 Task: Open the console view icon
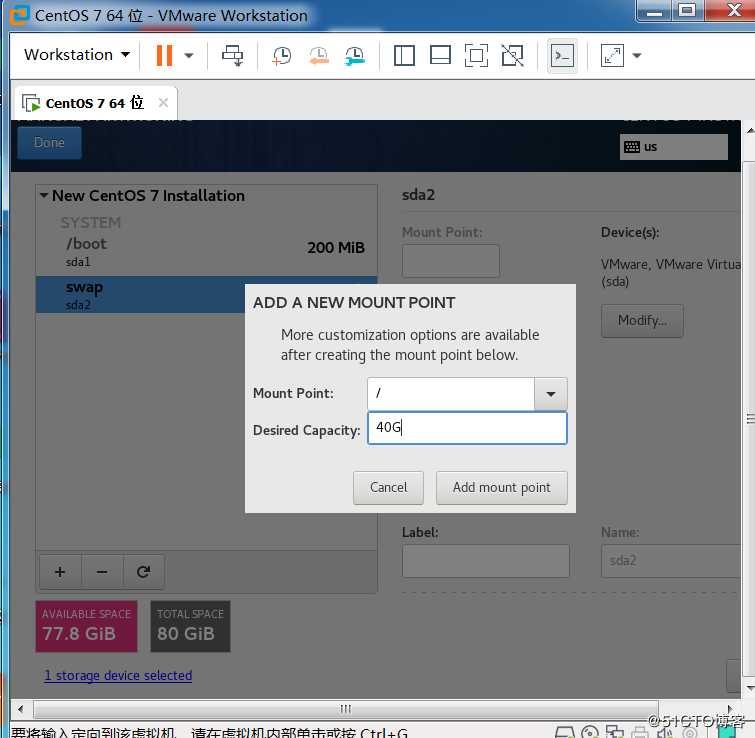562,56
